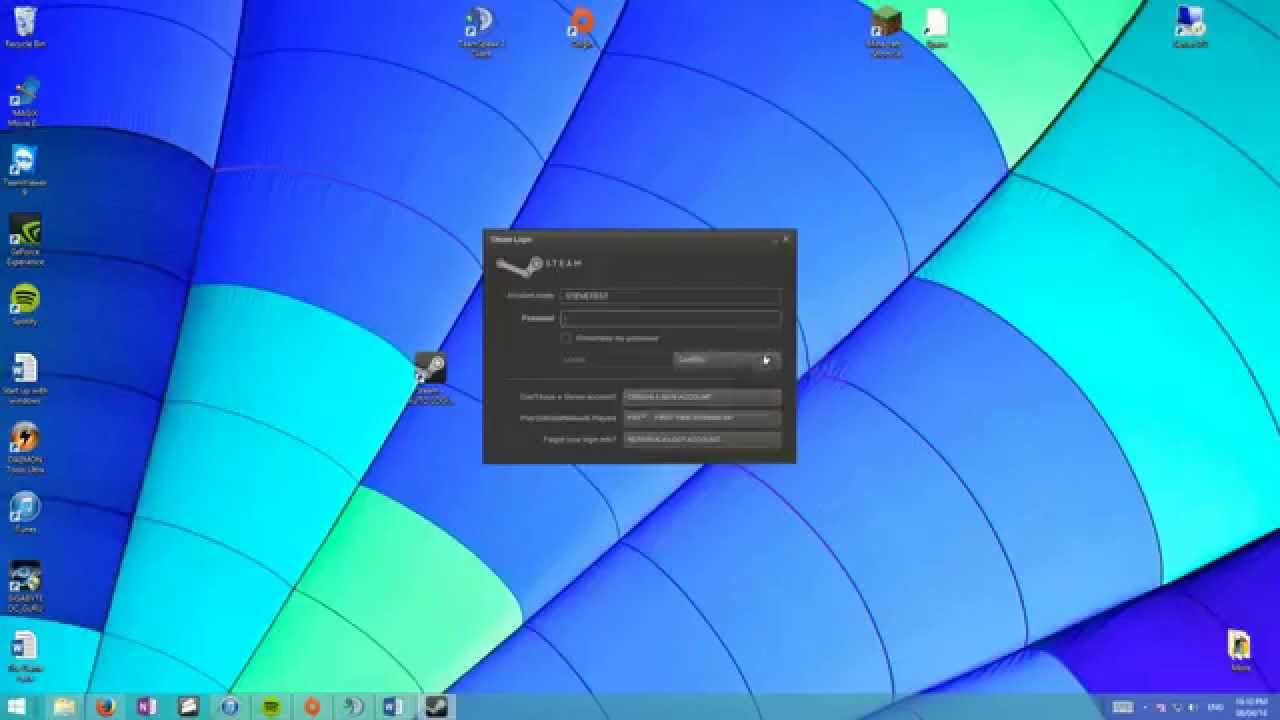The image size is (1280, 720).
Task: Select the DAEMON Tools Ultra desktop icon
Action: pos(25,447)
